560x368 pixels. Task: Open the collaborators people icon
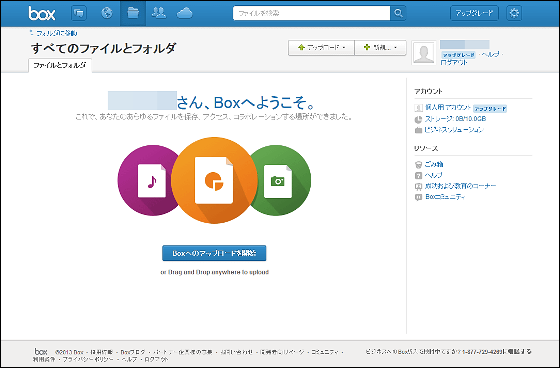click(x=159, y=13)
